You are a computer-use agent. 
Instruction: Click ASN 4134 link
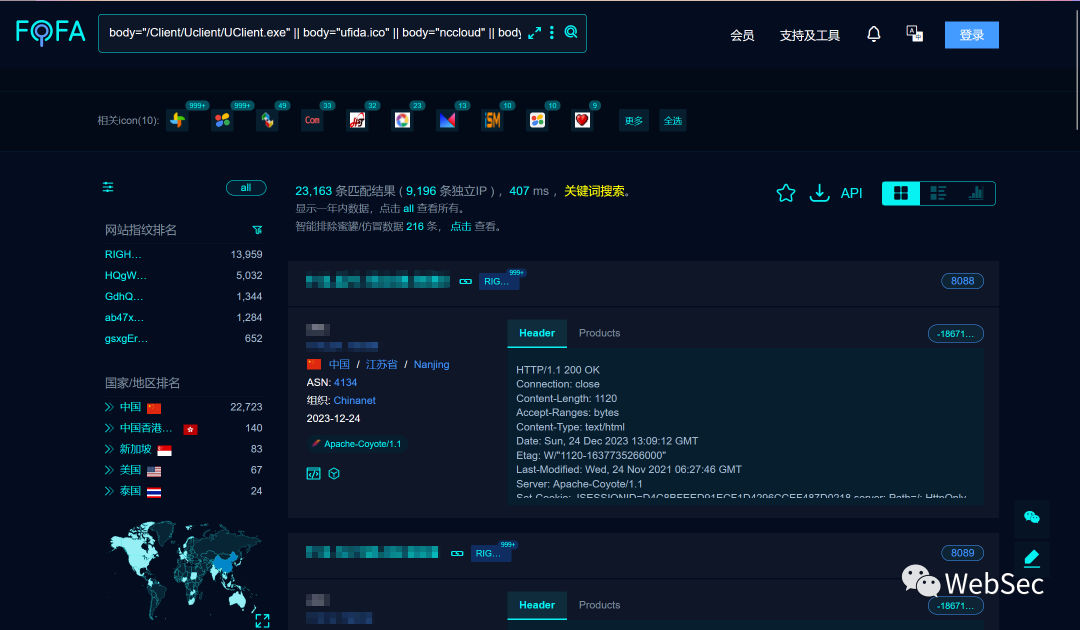(345, 382)
